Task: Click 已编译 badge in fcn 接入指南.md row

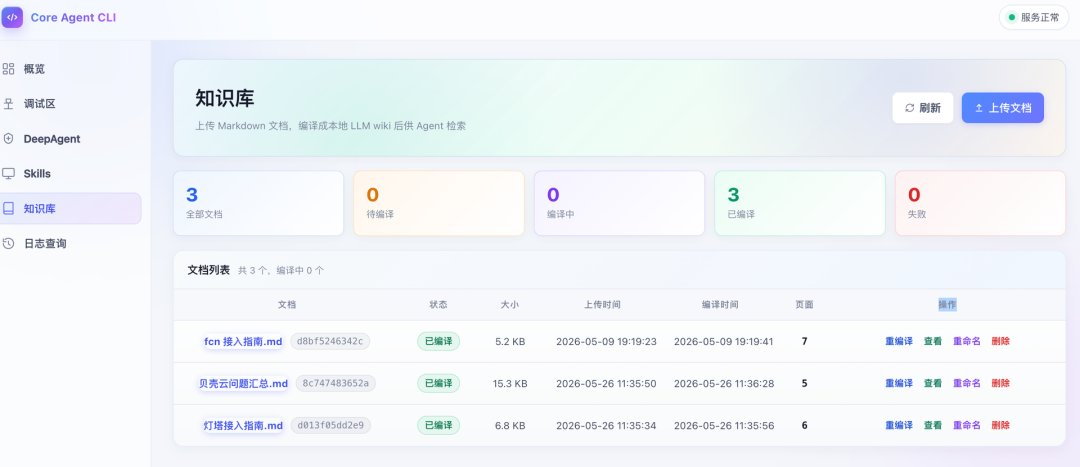Action: (x=438, y=341)
